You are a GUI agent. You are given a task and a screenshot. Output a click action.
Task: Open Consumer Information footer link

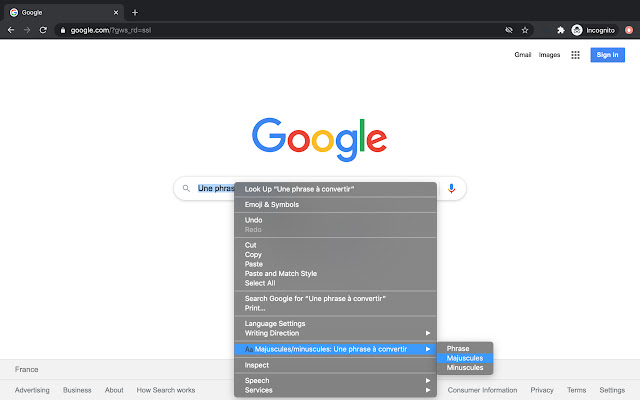(x=482, y=390)
